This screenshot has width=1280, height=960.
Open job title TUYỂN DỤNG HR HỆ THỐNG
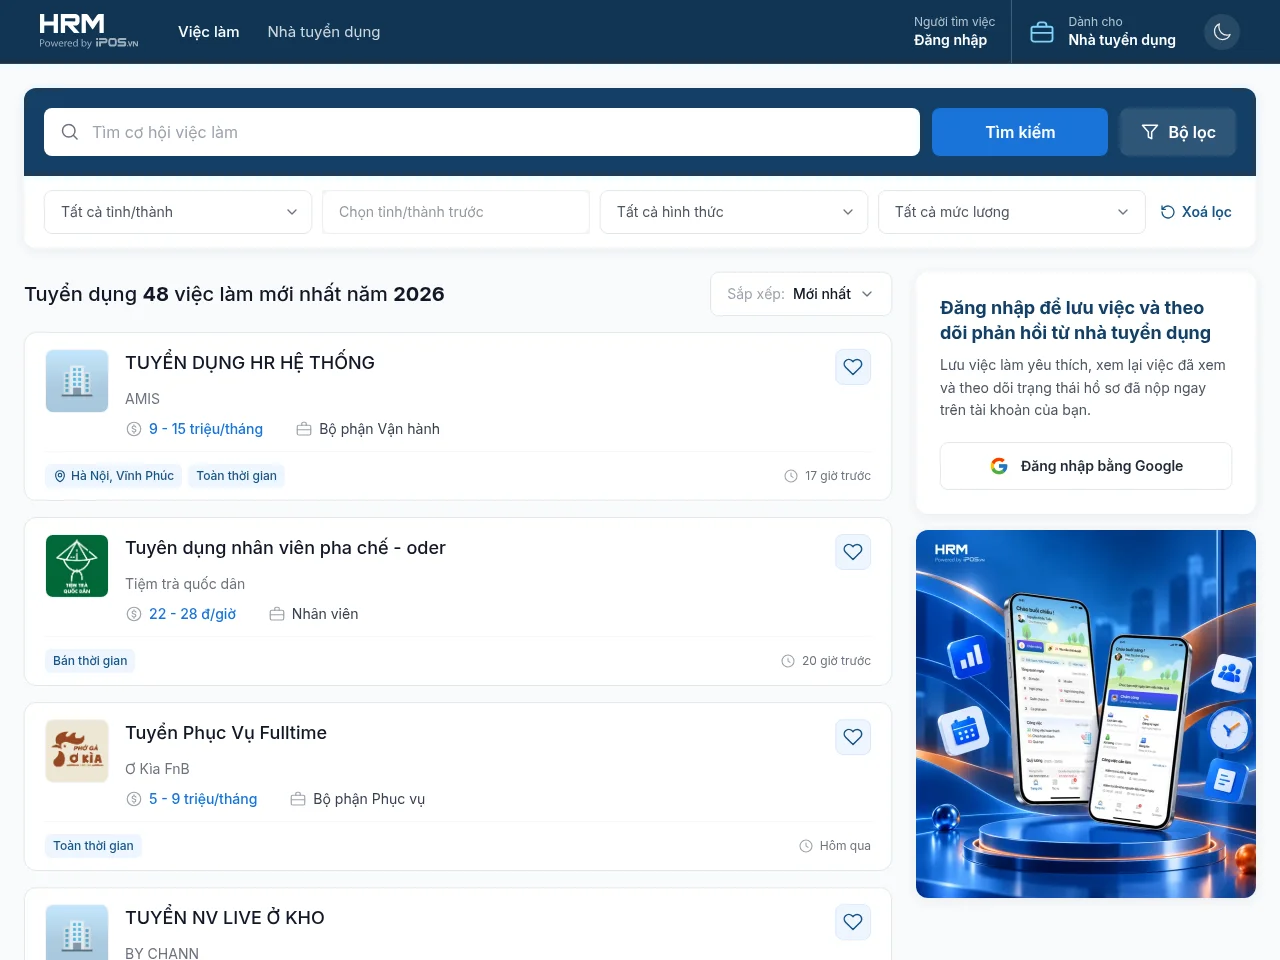tap(250, 363)
